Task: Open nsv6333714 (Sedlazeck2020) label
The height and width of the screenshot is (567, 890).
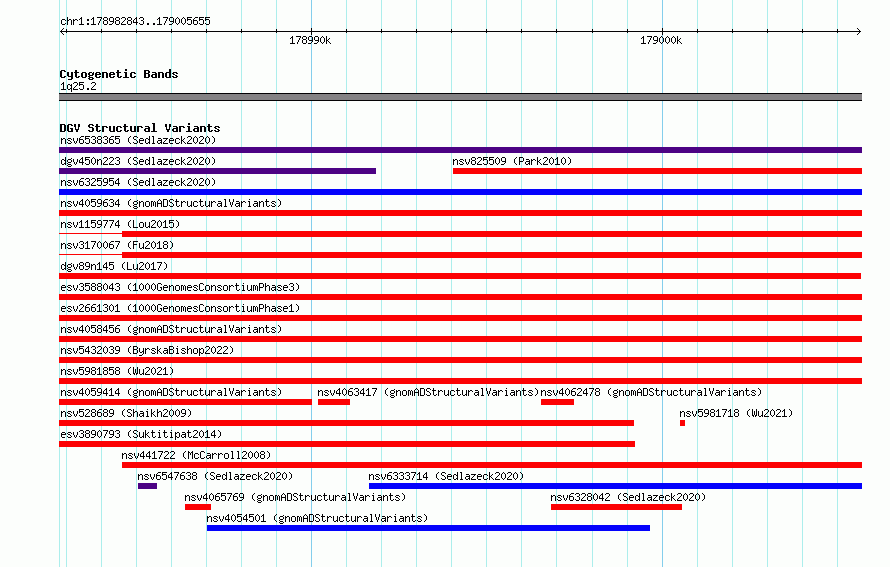Action: click(x=446, y=476)
